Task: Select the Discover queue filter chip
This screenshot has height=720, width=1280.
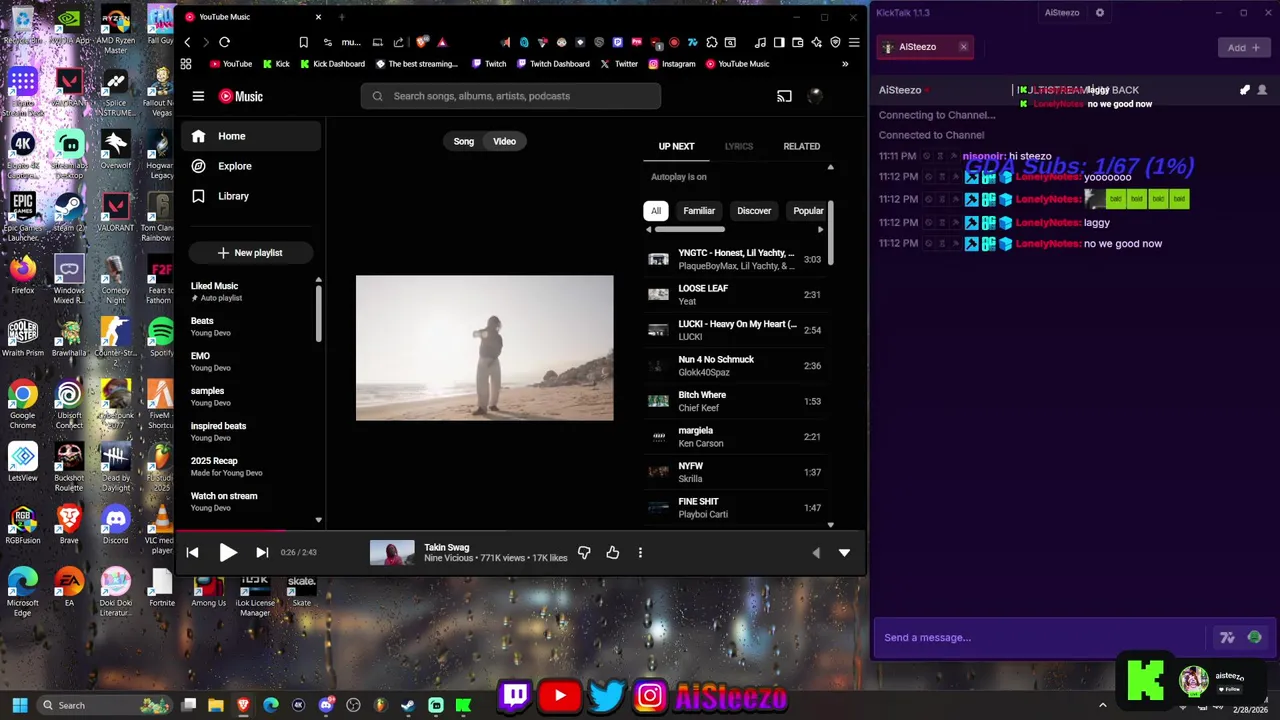Action: [754, 211]
